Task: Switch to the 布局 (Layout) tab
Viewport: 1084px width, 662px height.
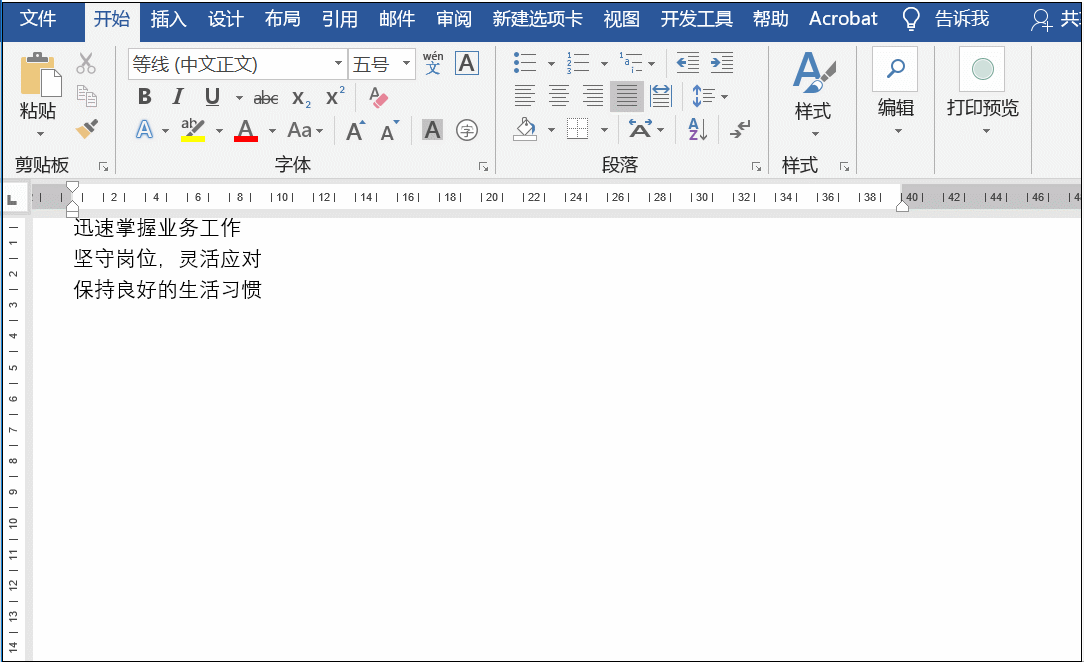Action: coord(283,19)
